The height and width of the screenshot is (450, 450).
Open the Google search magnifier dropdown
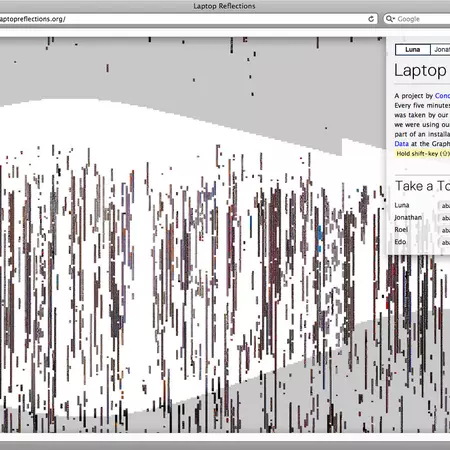pyautogui.click(x=390, y=19)
